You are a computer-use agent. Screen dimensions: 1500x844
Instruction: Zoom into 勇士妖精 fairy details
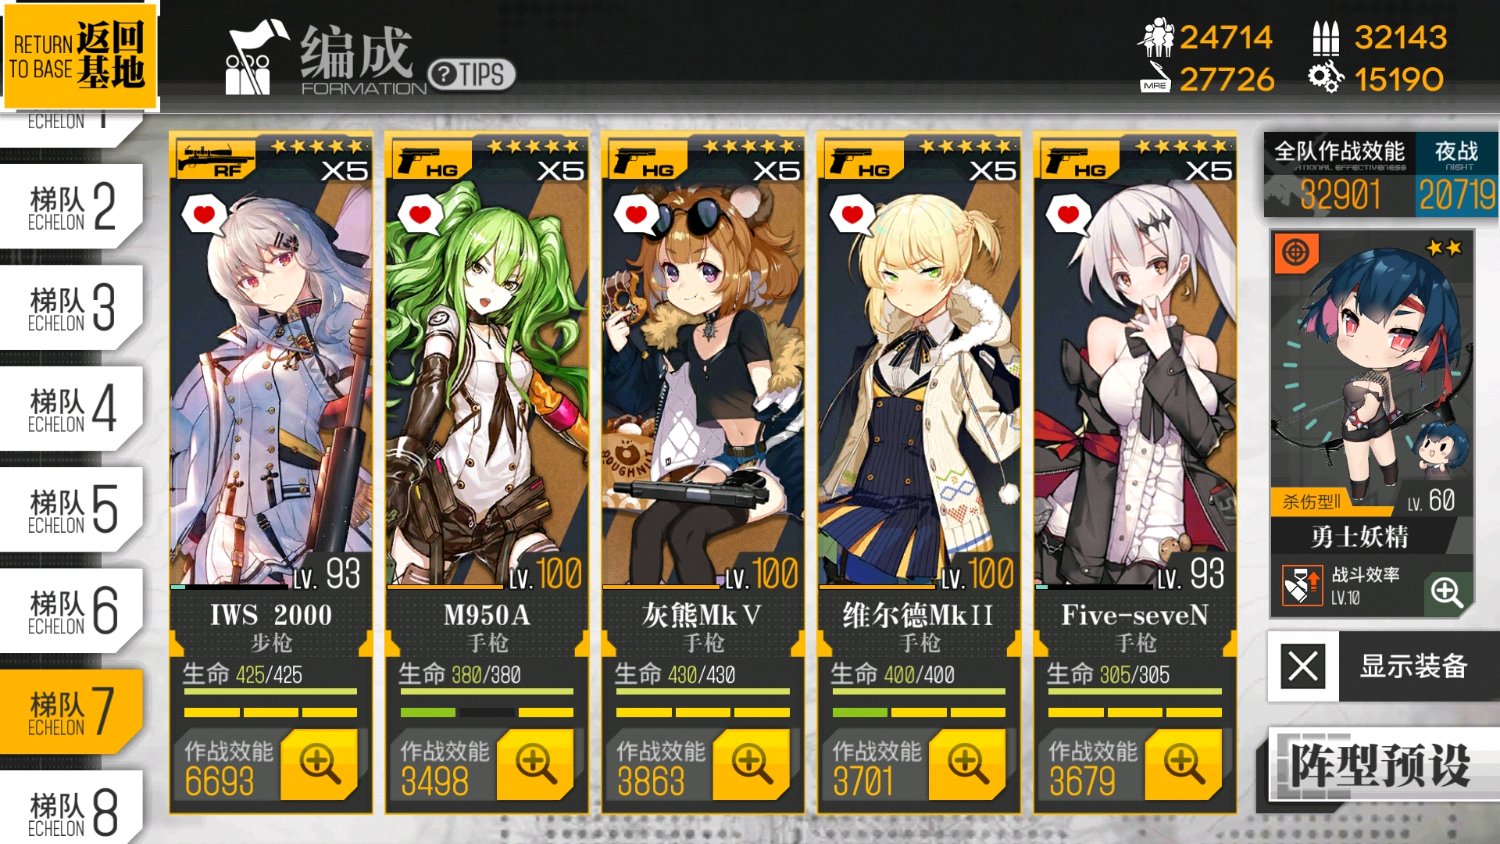coord(1447,593)
